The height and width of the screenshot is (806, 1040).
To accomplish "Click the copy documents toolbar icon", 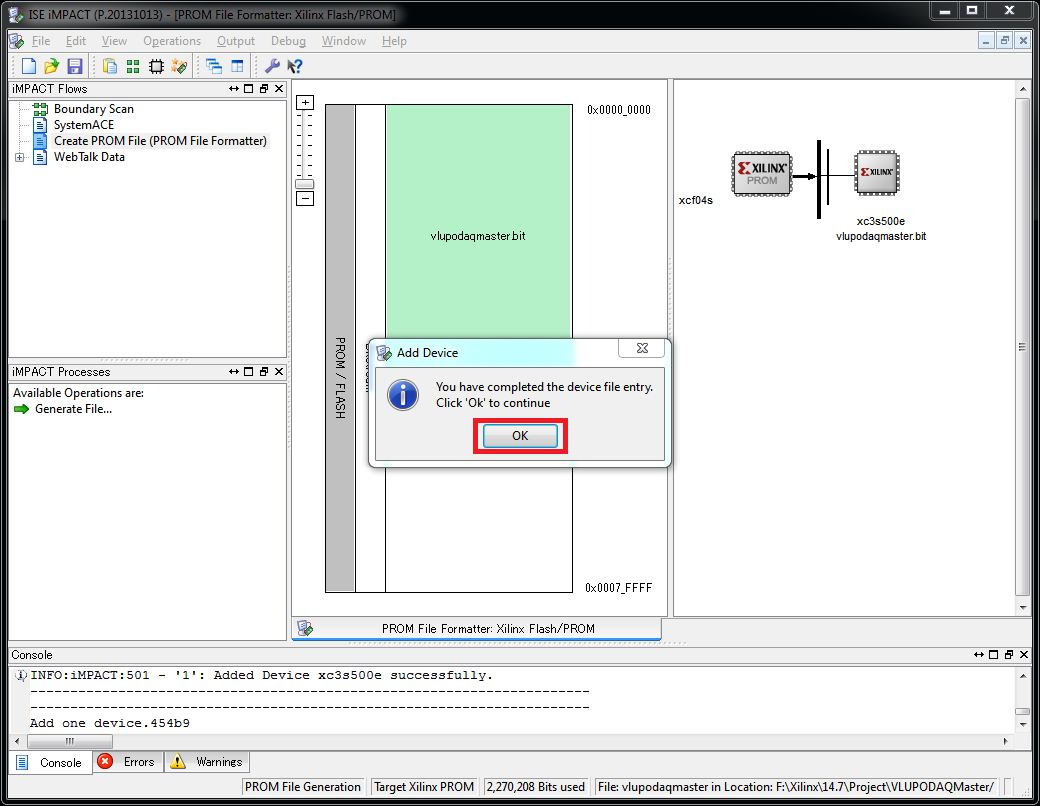I will point(110,66).
